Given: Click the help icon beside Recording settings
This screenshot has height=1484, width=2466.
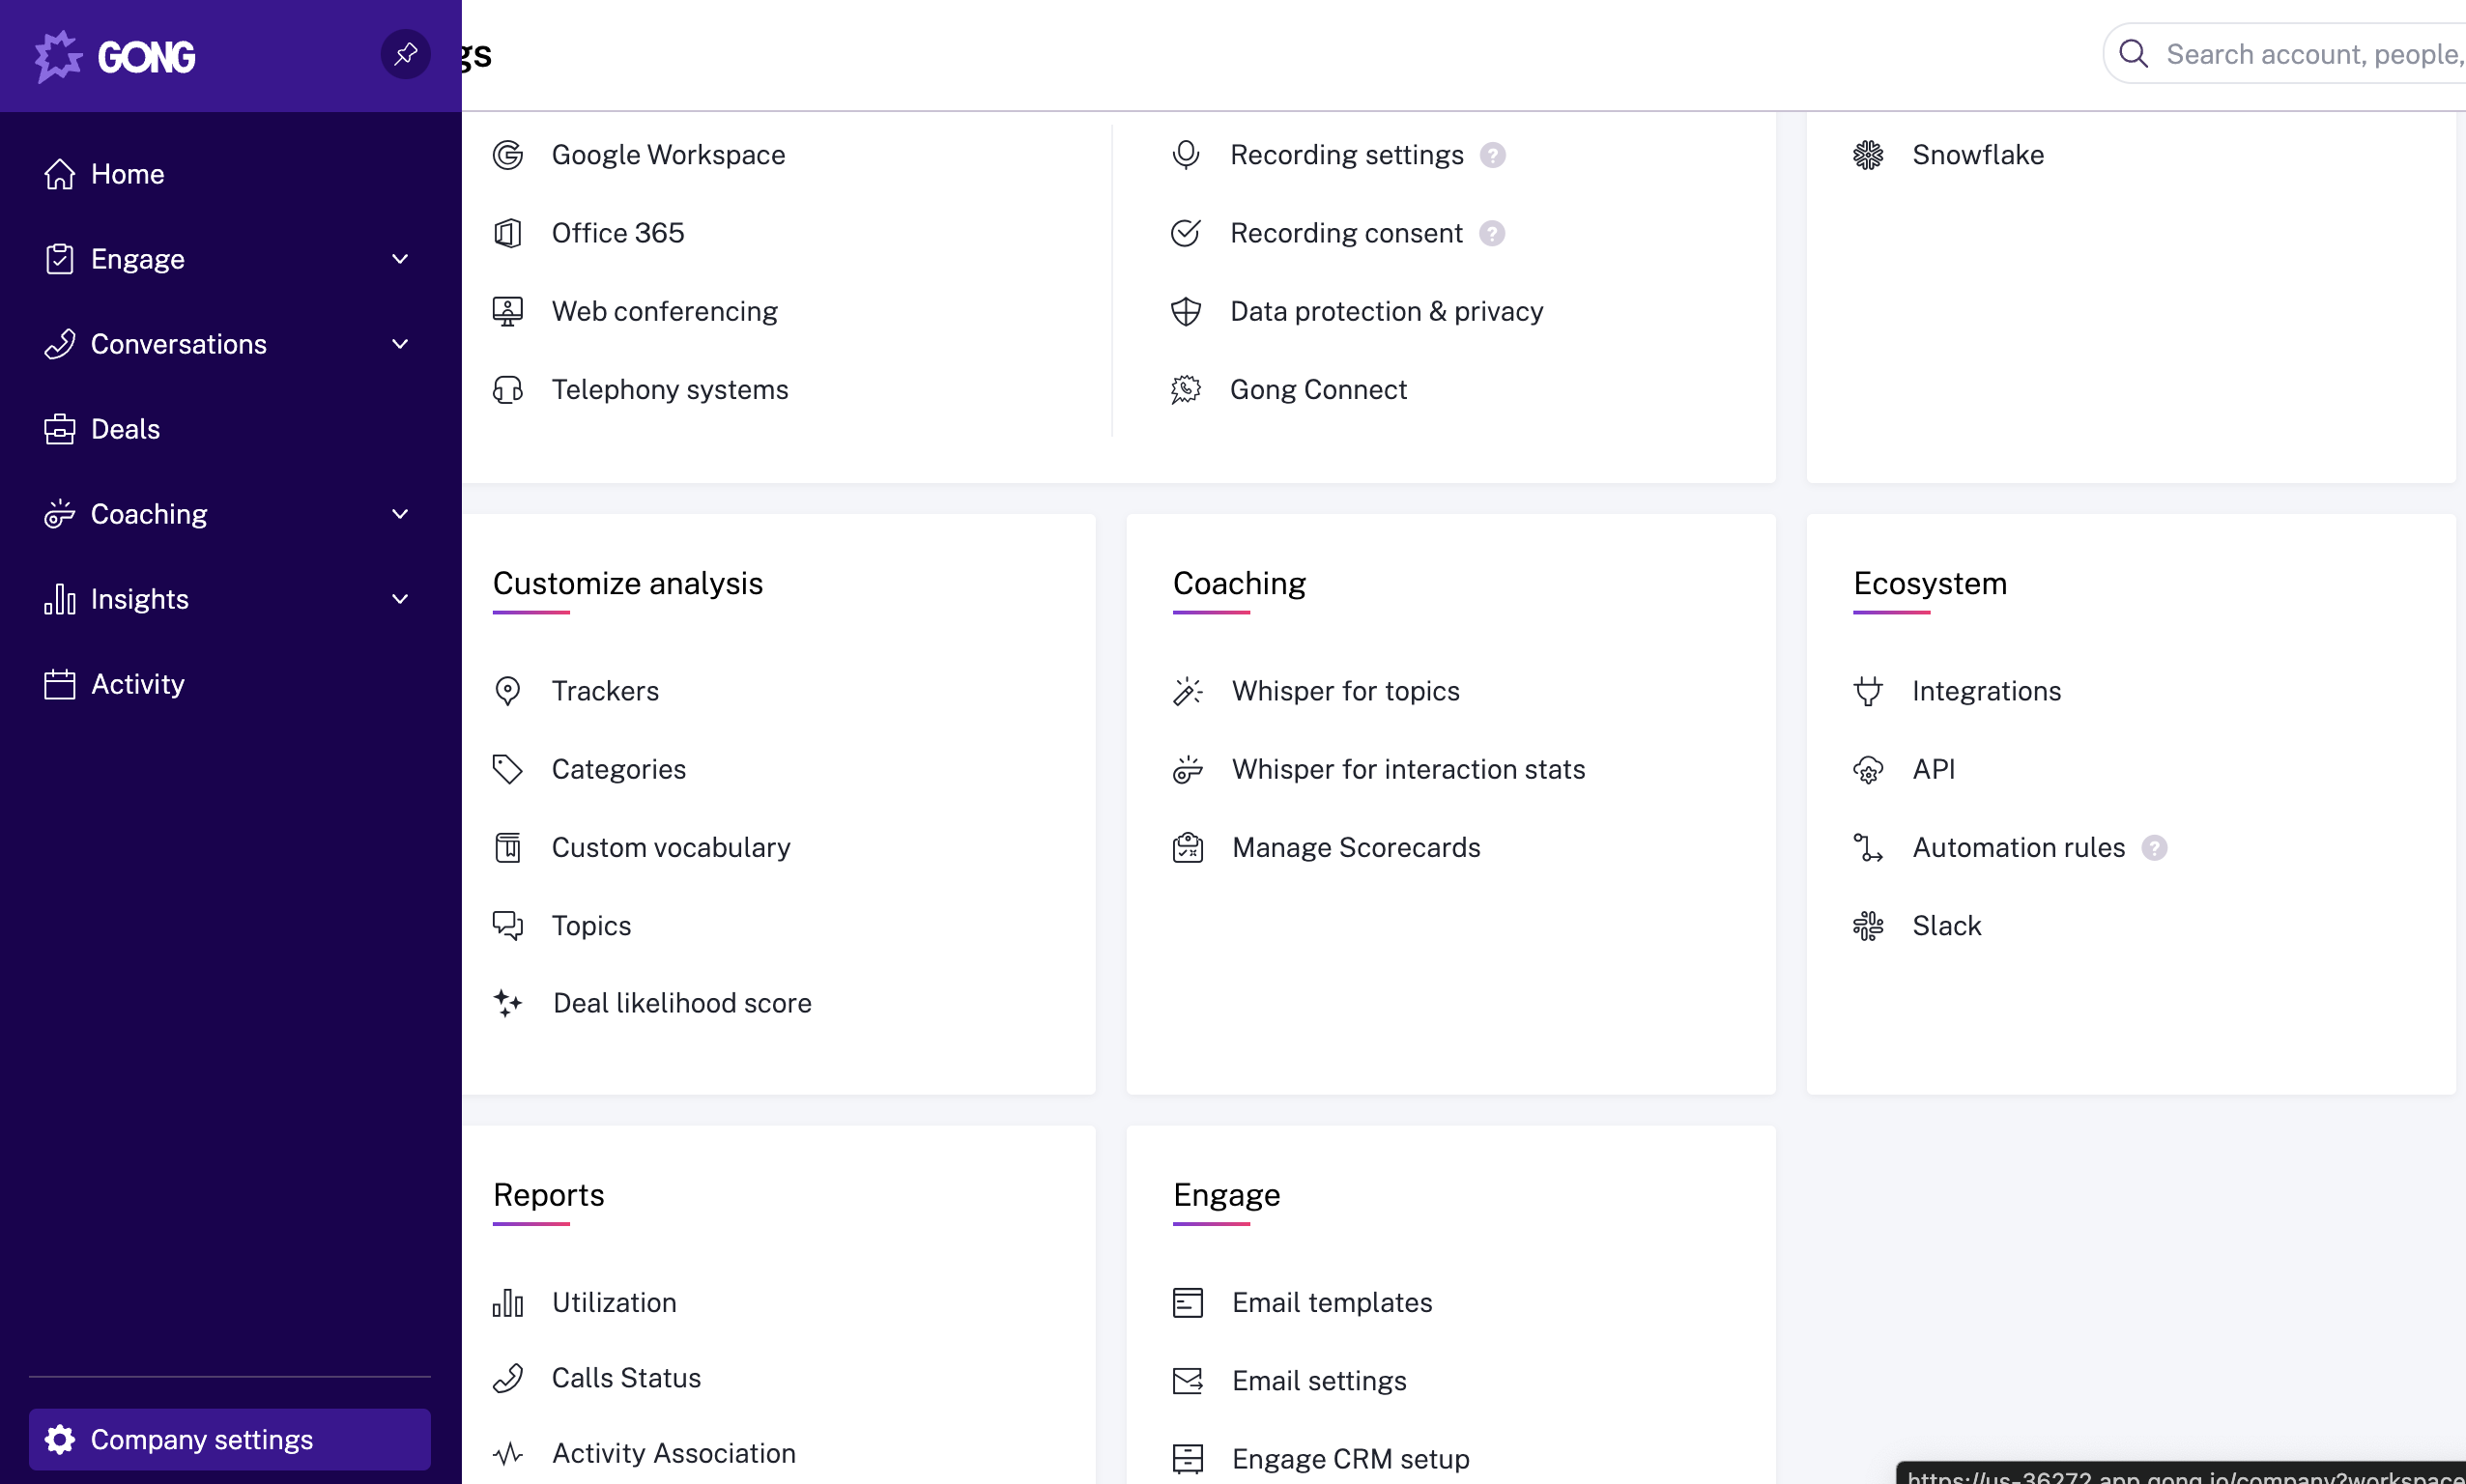Looking at the screenshot, I should point(1494,155).
